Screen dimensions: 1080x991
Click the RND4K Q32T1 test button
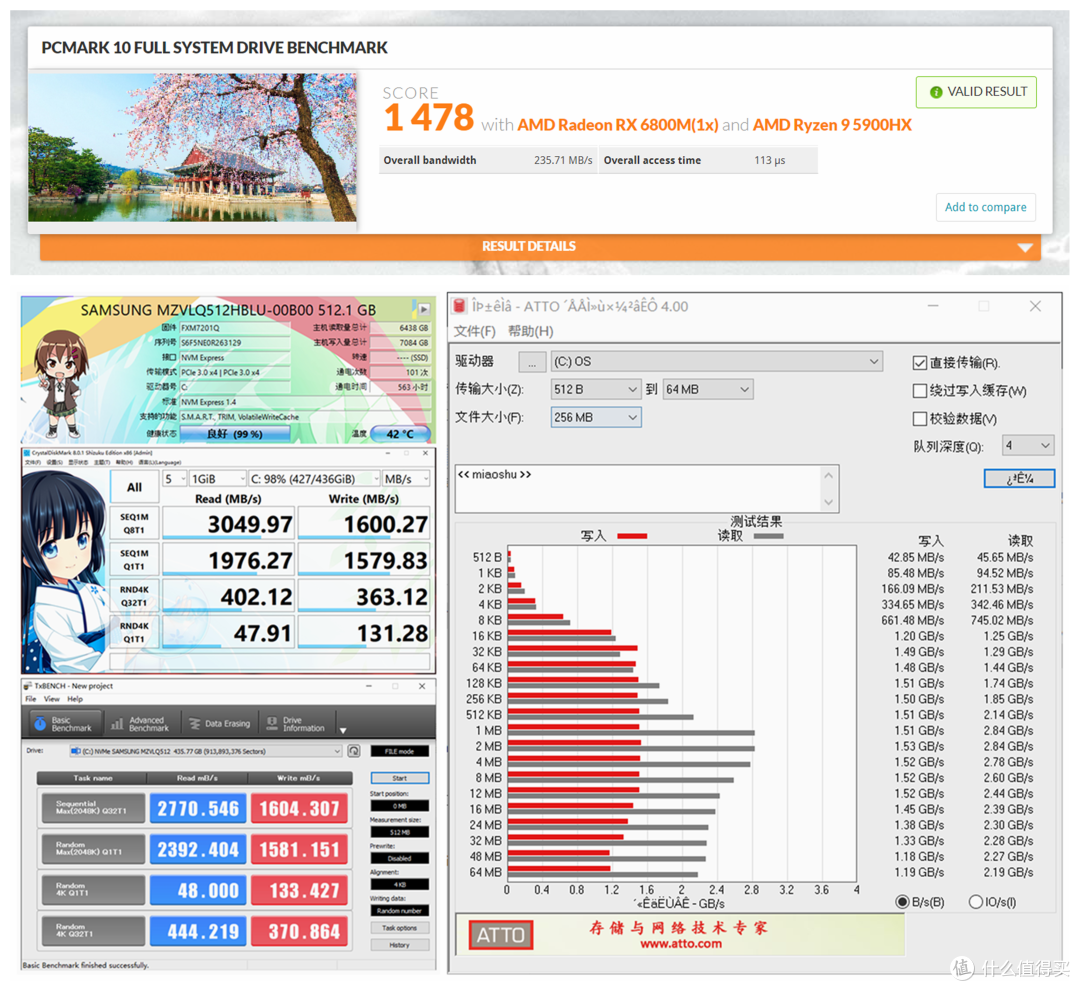tap(134, 596)
